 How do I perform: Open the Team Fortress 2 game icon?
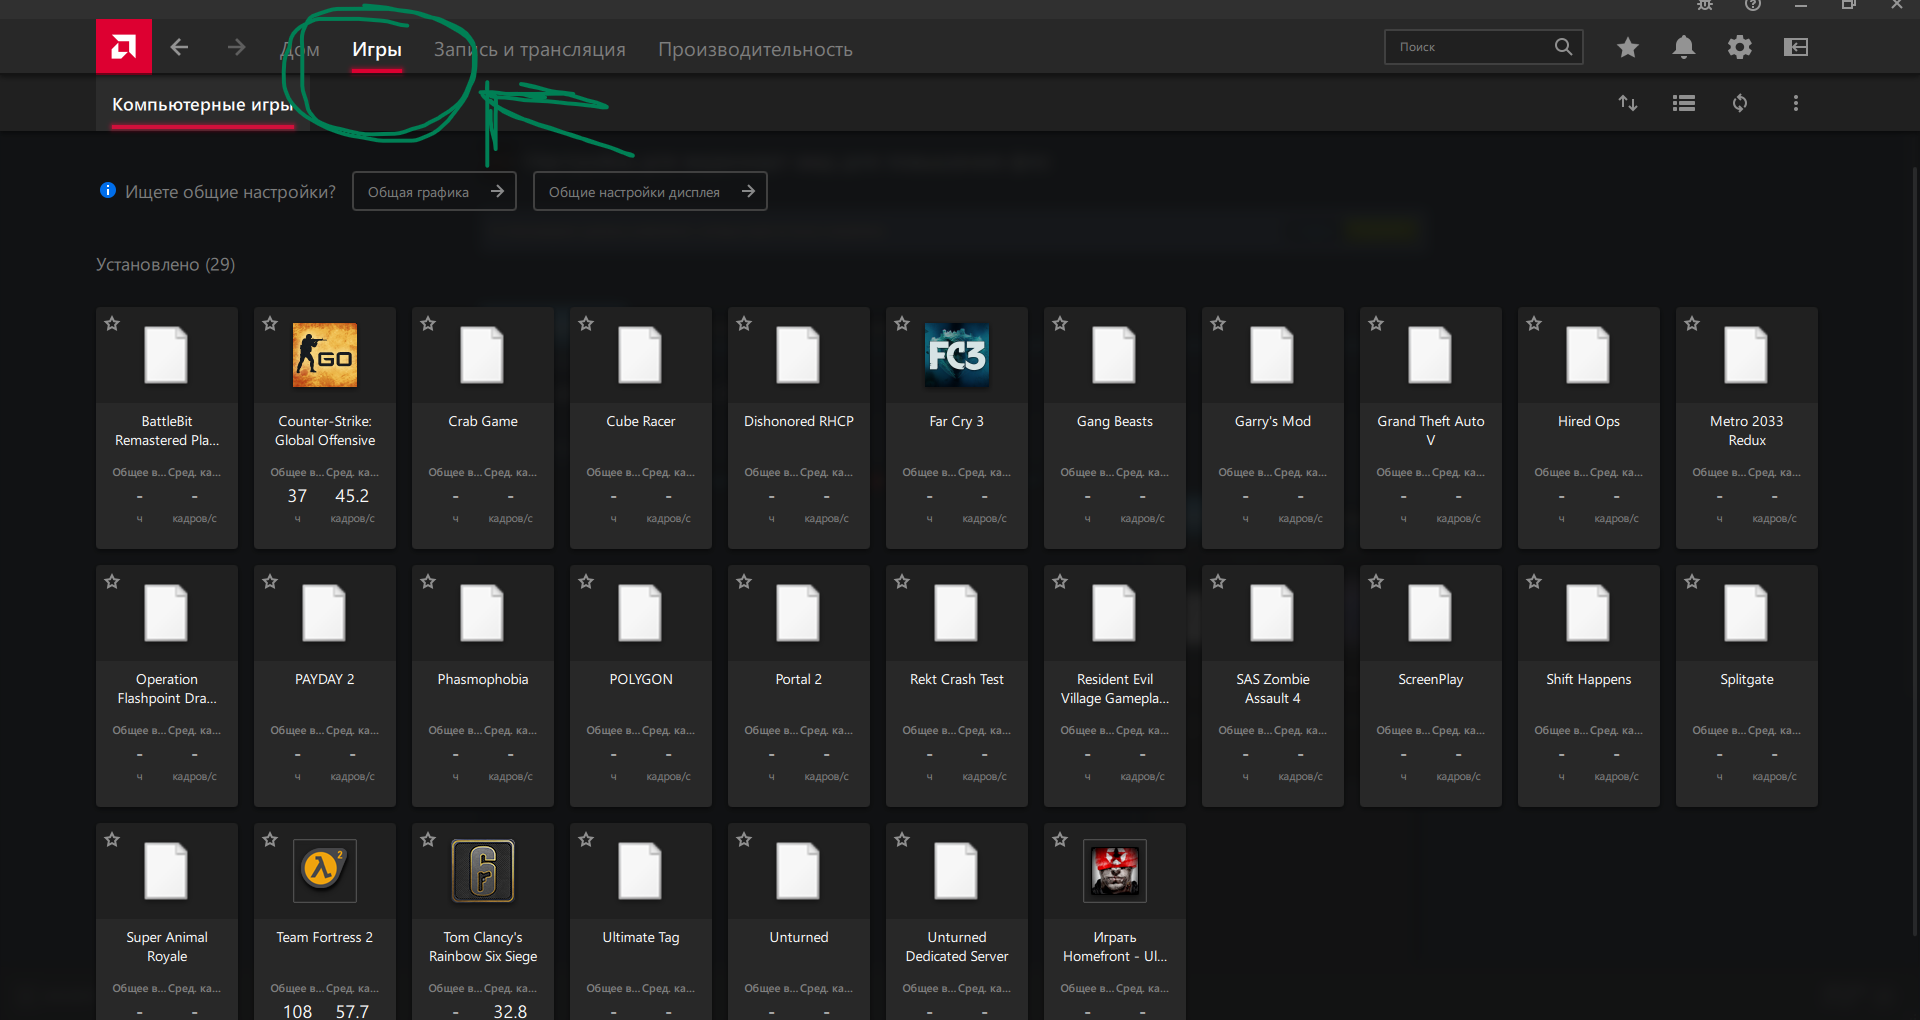coord(325,871)
